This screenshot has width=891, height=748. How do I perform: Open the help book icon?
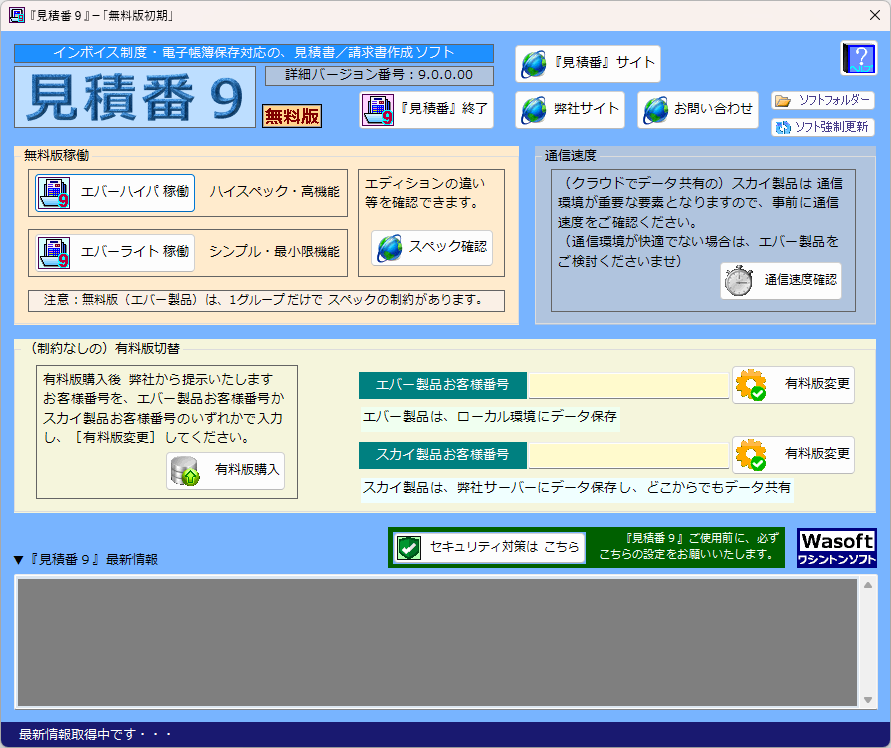coord(858,58)
